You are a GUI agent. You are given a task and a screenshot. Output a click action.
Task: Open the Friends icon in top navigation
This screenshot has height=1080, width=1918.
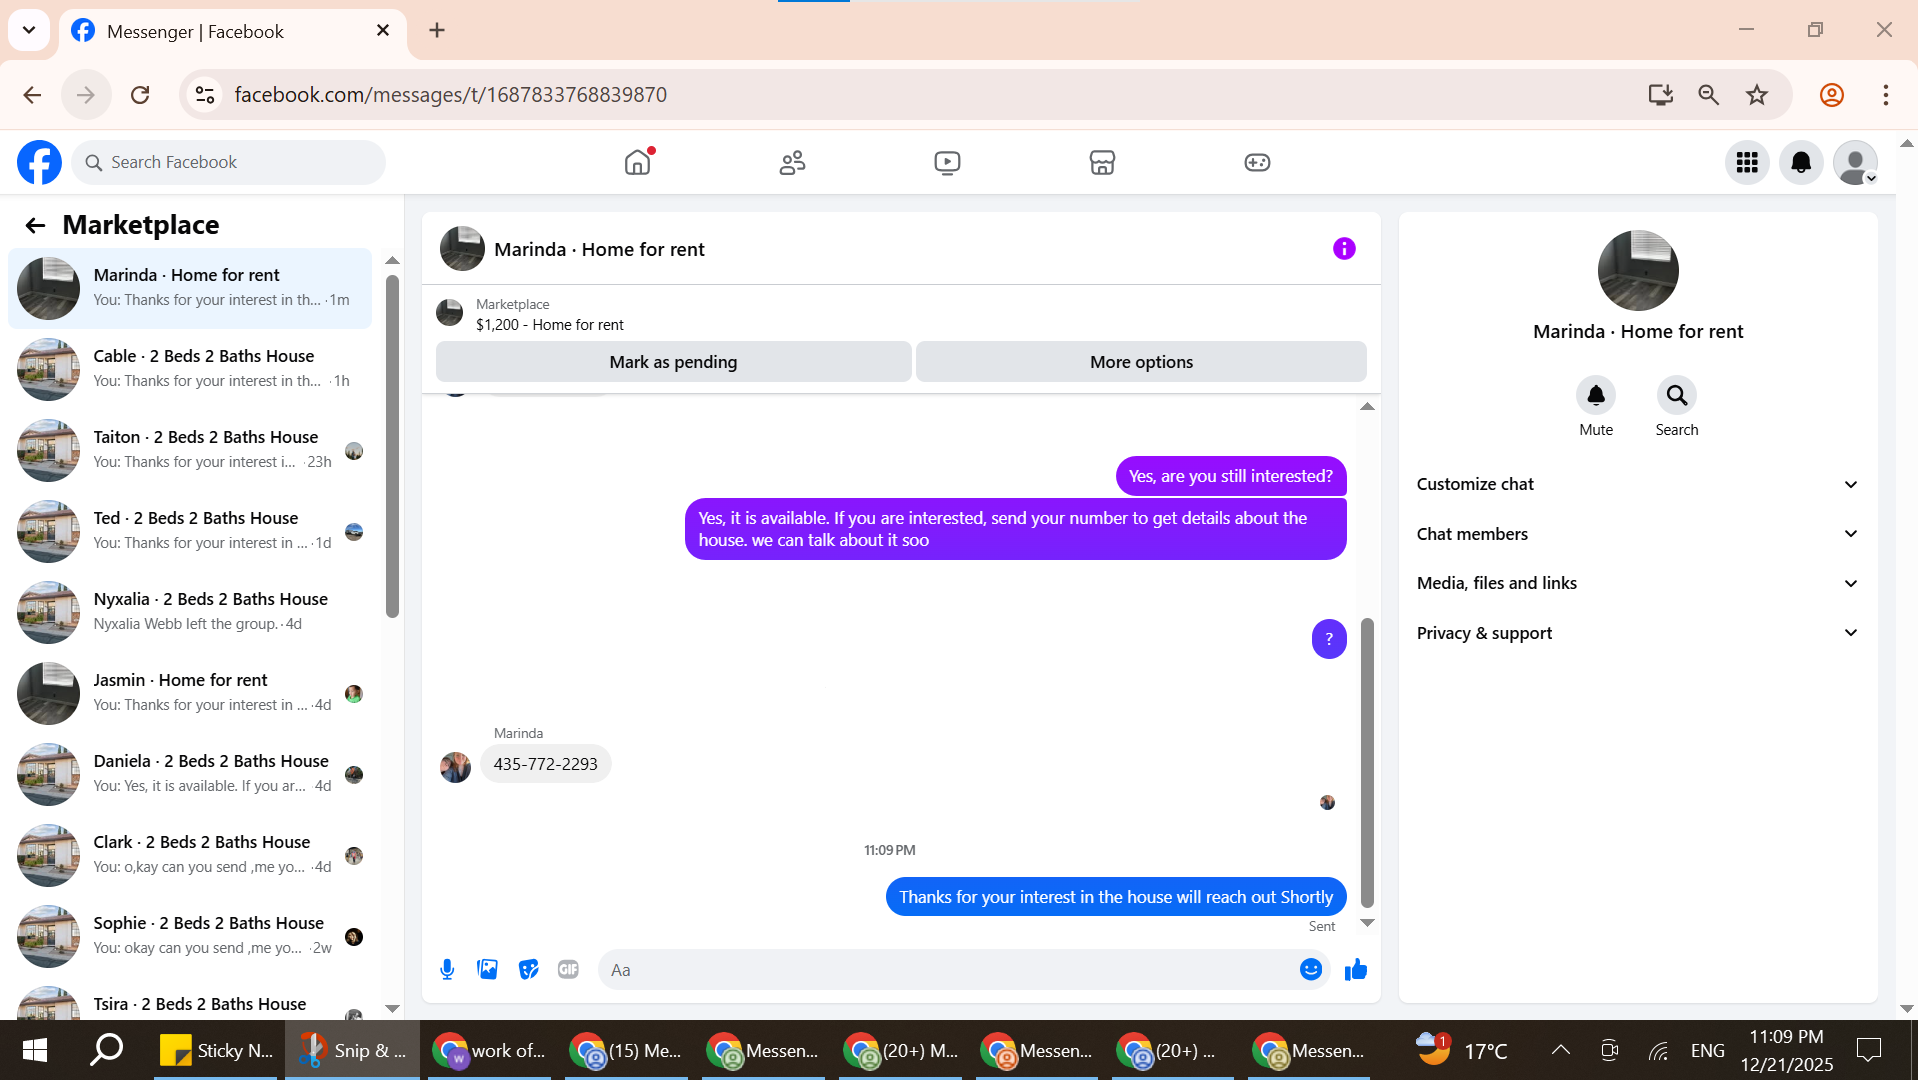click(792, 162)
